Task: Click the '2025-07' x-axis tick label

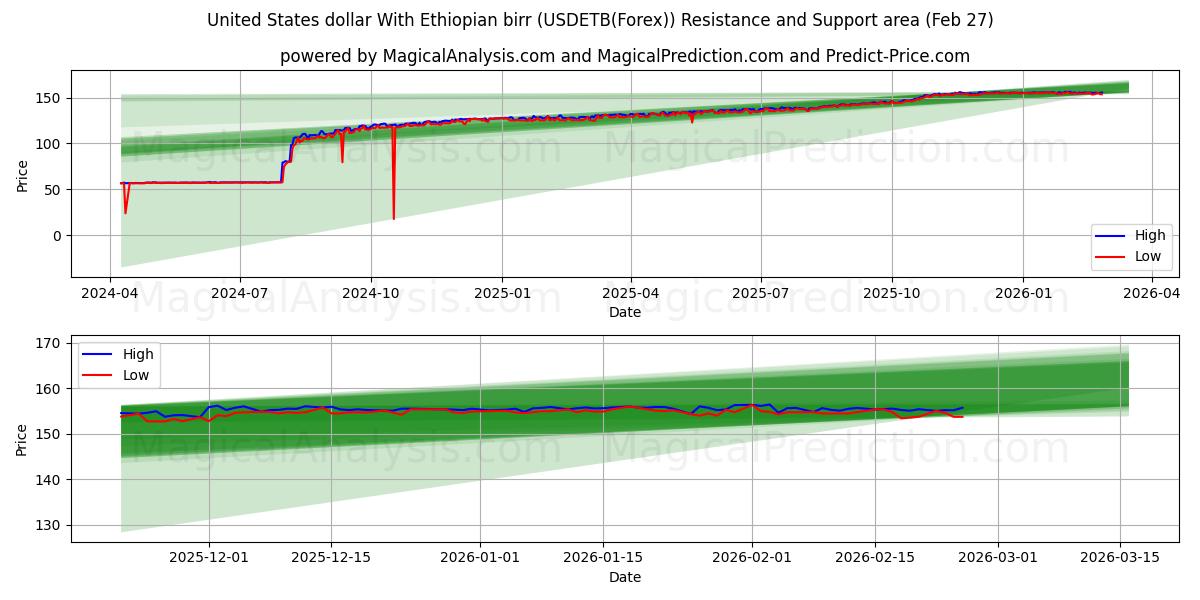Action: point(761,294)
